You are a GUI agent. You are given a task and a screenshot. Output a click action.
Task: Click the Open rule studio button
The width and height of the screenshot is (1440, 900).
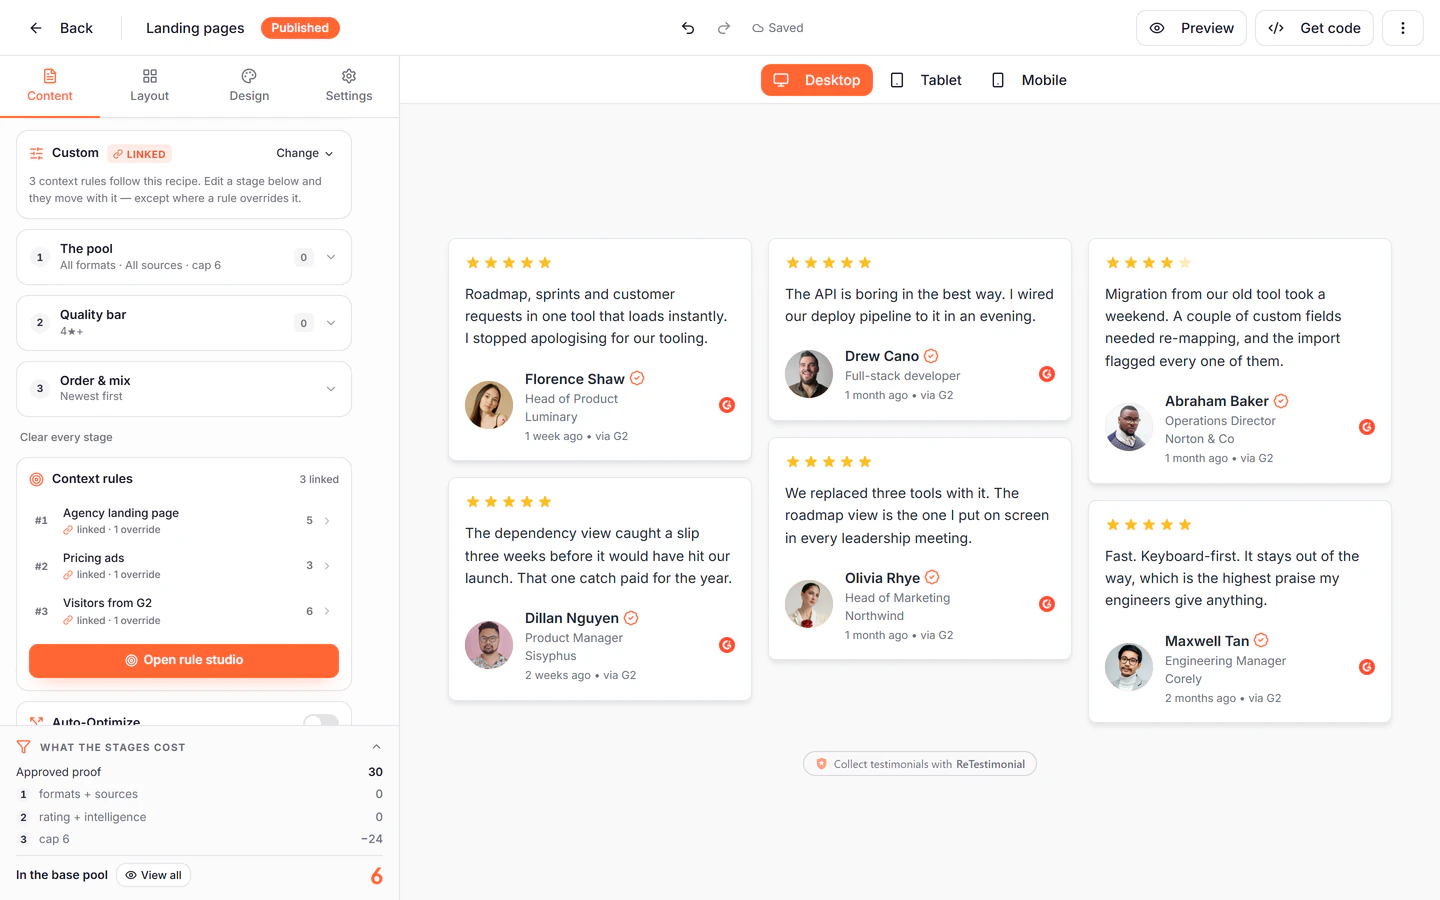(x=184, y=660)
